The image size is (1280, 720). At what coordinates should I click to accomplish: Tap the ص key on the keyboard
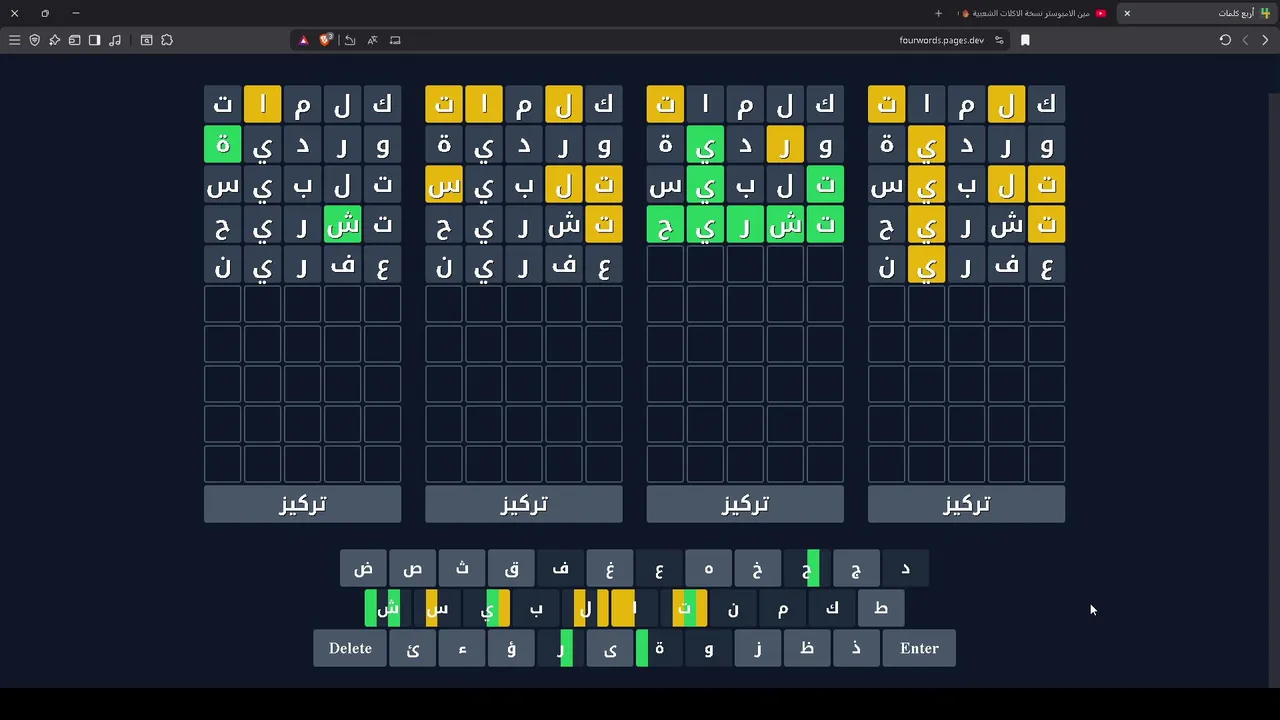412,568
